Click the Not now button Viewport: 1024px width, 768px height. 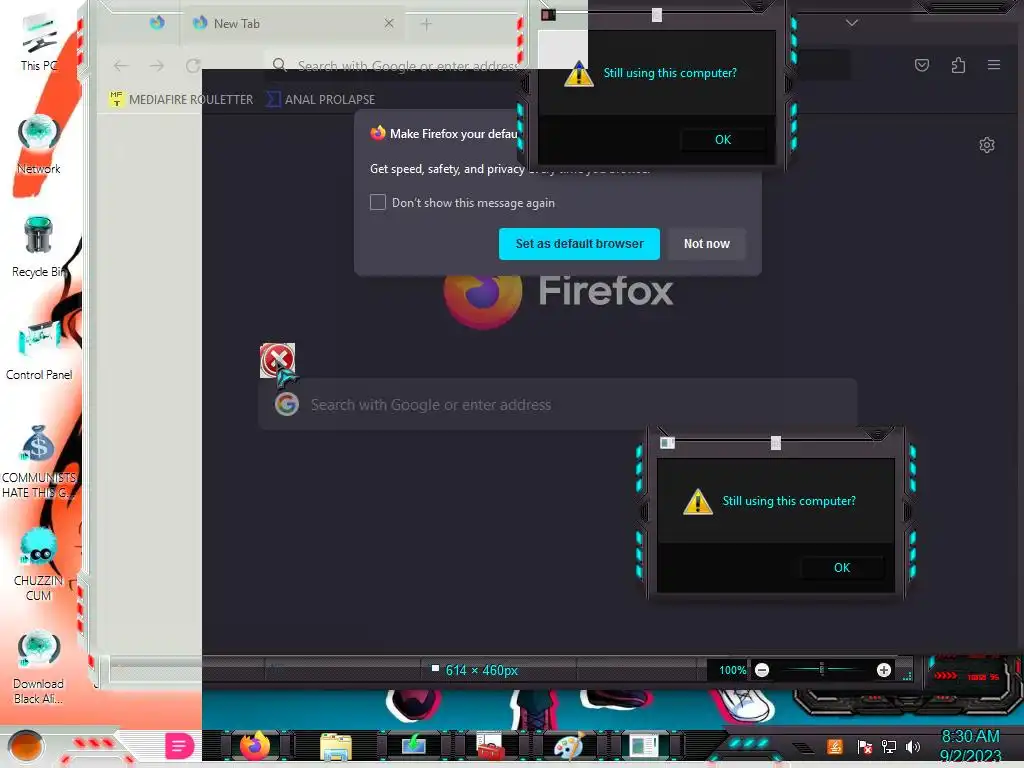707,244
